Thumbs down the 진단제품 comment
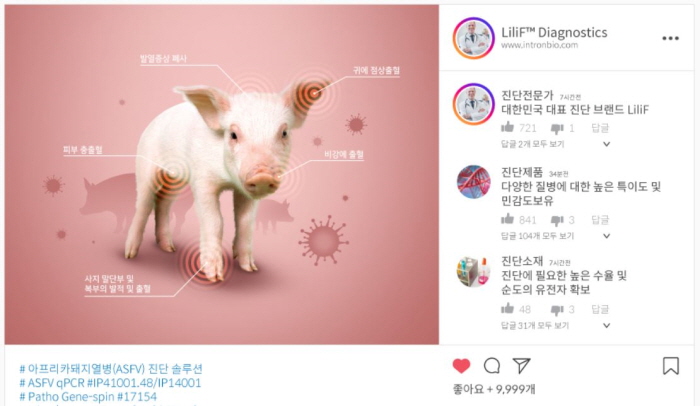Screen dimensions: 700x406 [557, 220]
